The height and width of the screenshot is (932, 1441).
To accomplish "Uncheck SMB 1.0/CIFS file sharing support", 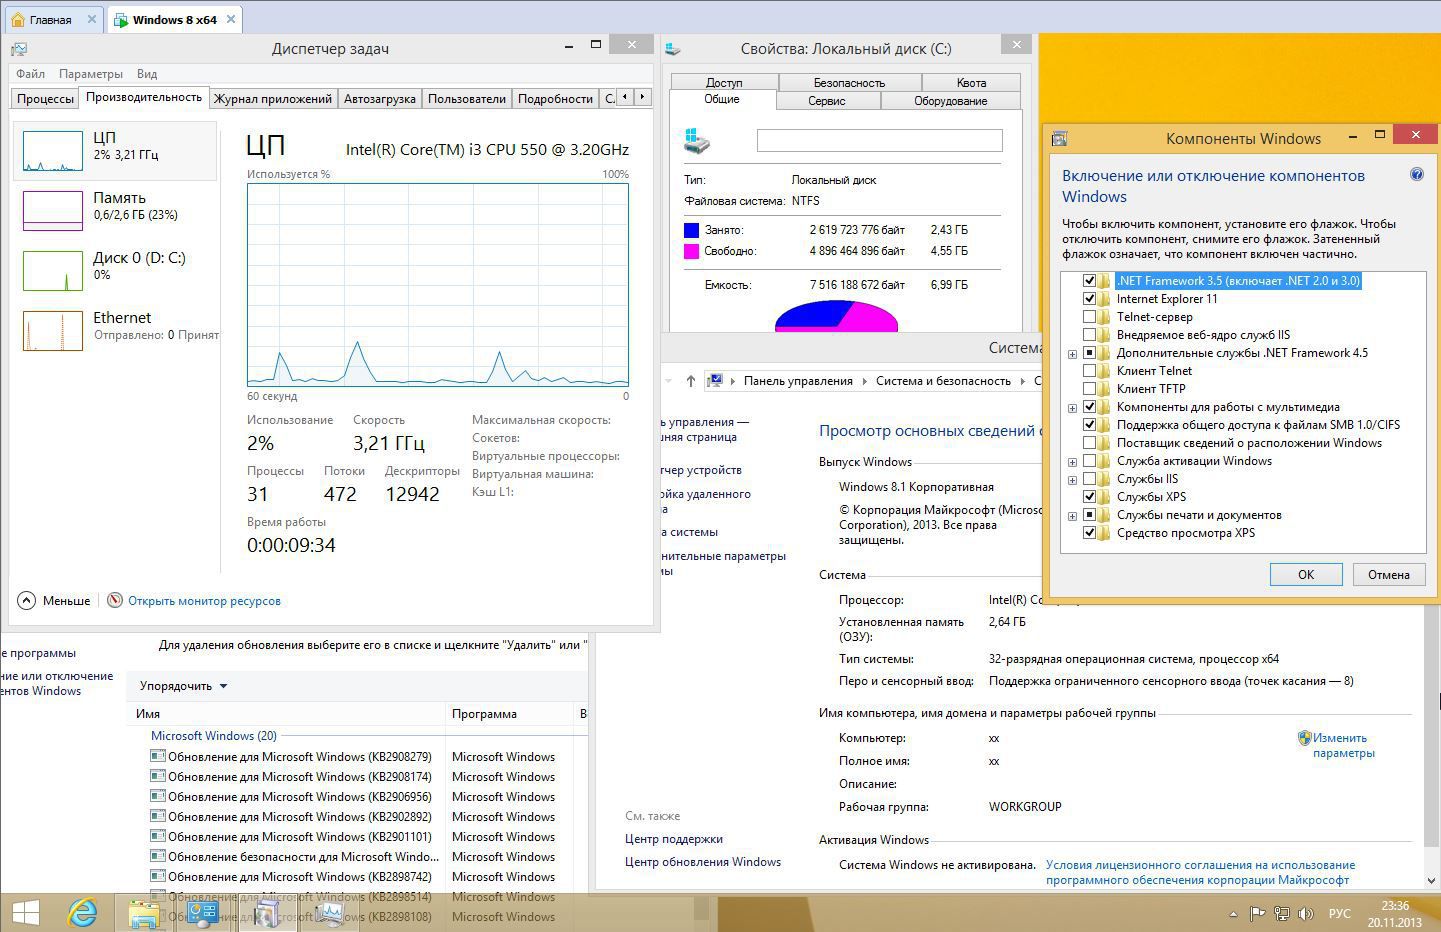I will (1089, 425).
